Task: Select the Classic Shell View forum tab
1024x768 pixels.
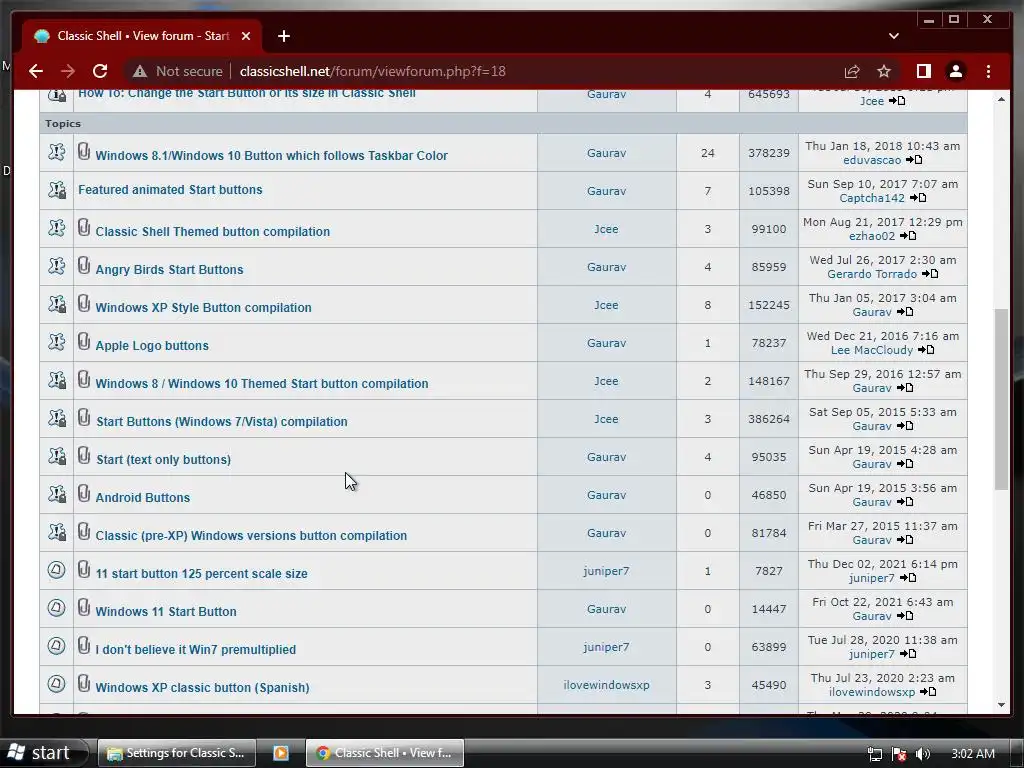Action: (142, 36)
